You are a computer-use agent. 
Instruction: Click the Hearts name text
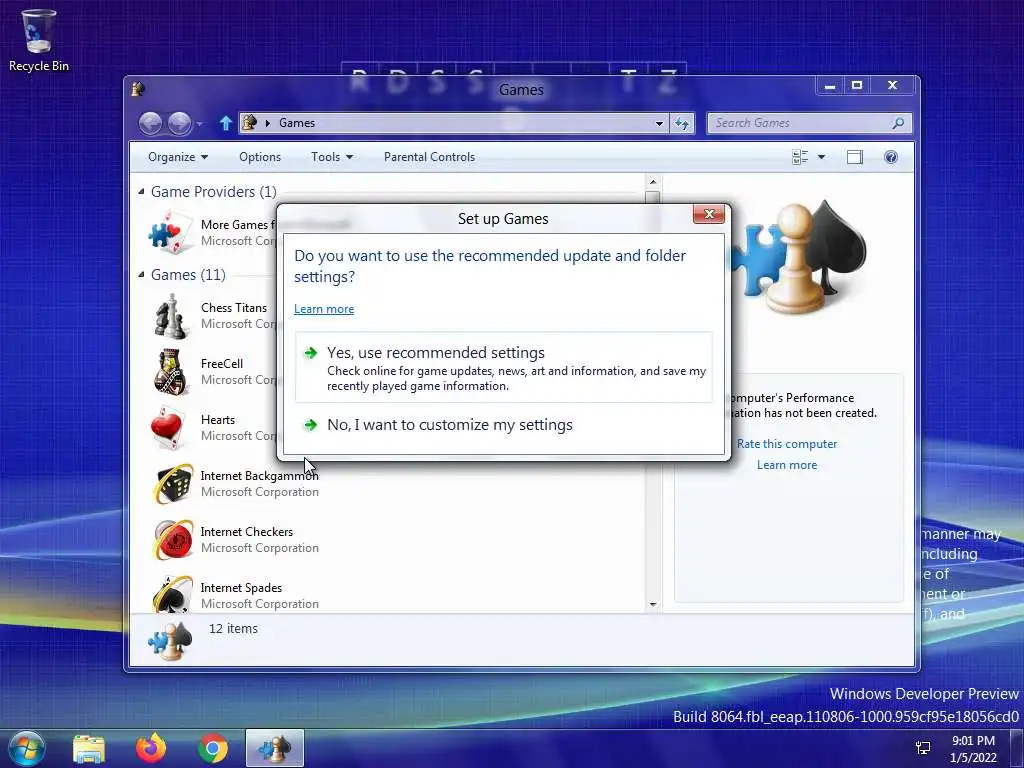pyautogui.click(x=217, y=420)
